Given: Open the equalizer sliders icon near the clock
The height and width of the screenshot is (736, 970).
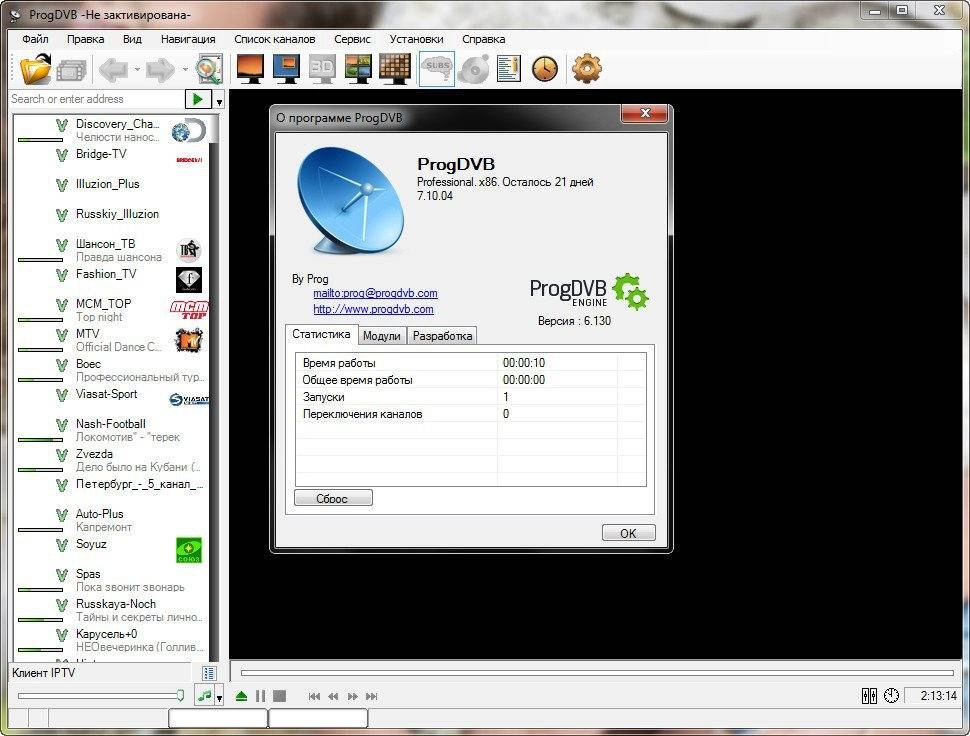Looking at the screenshot, I should [x=869, y=696].
